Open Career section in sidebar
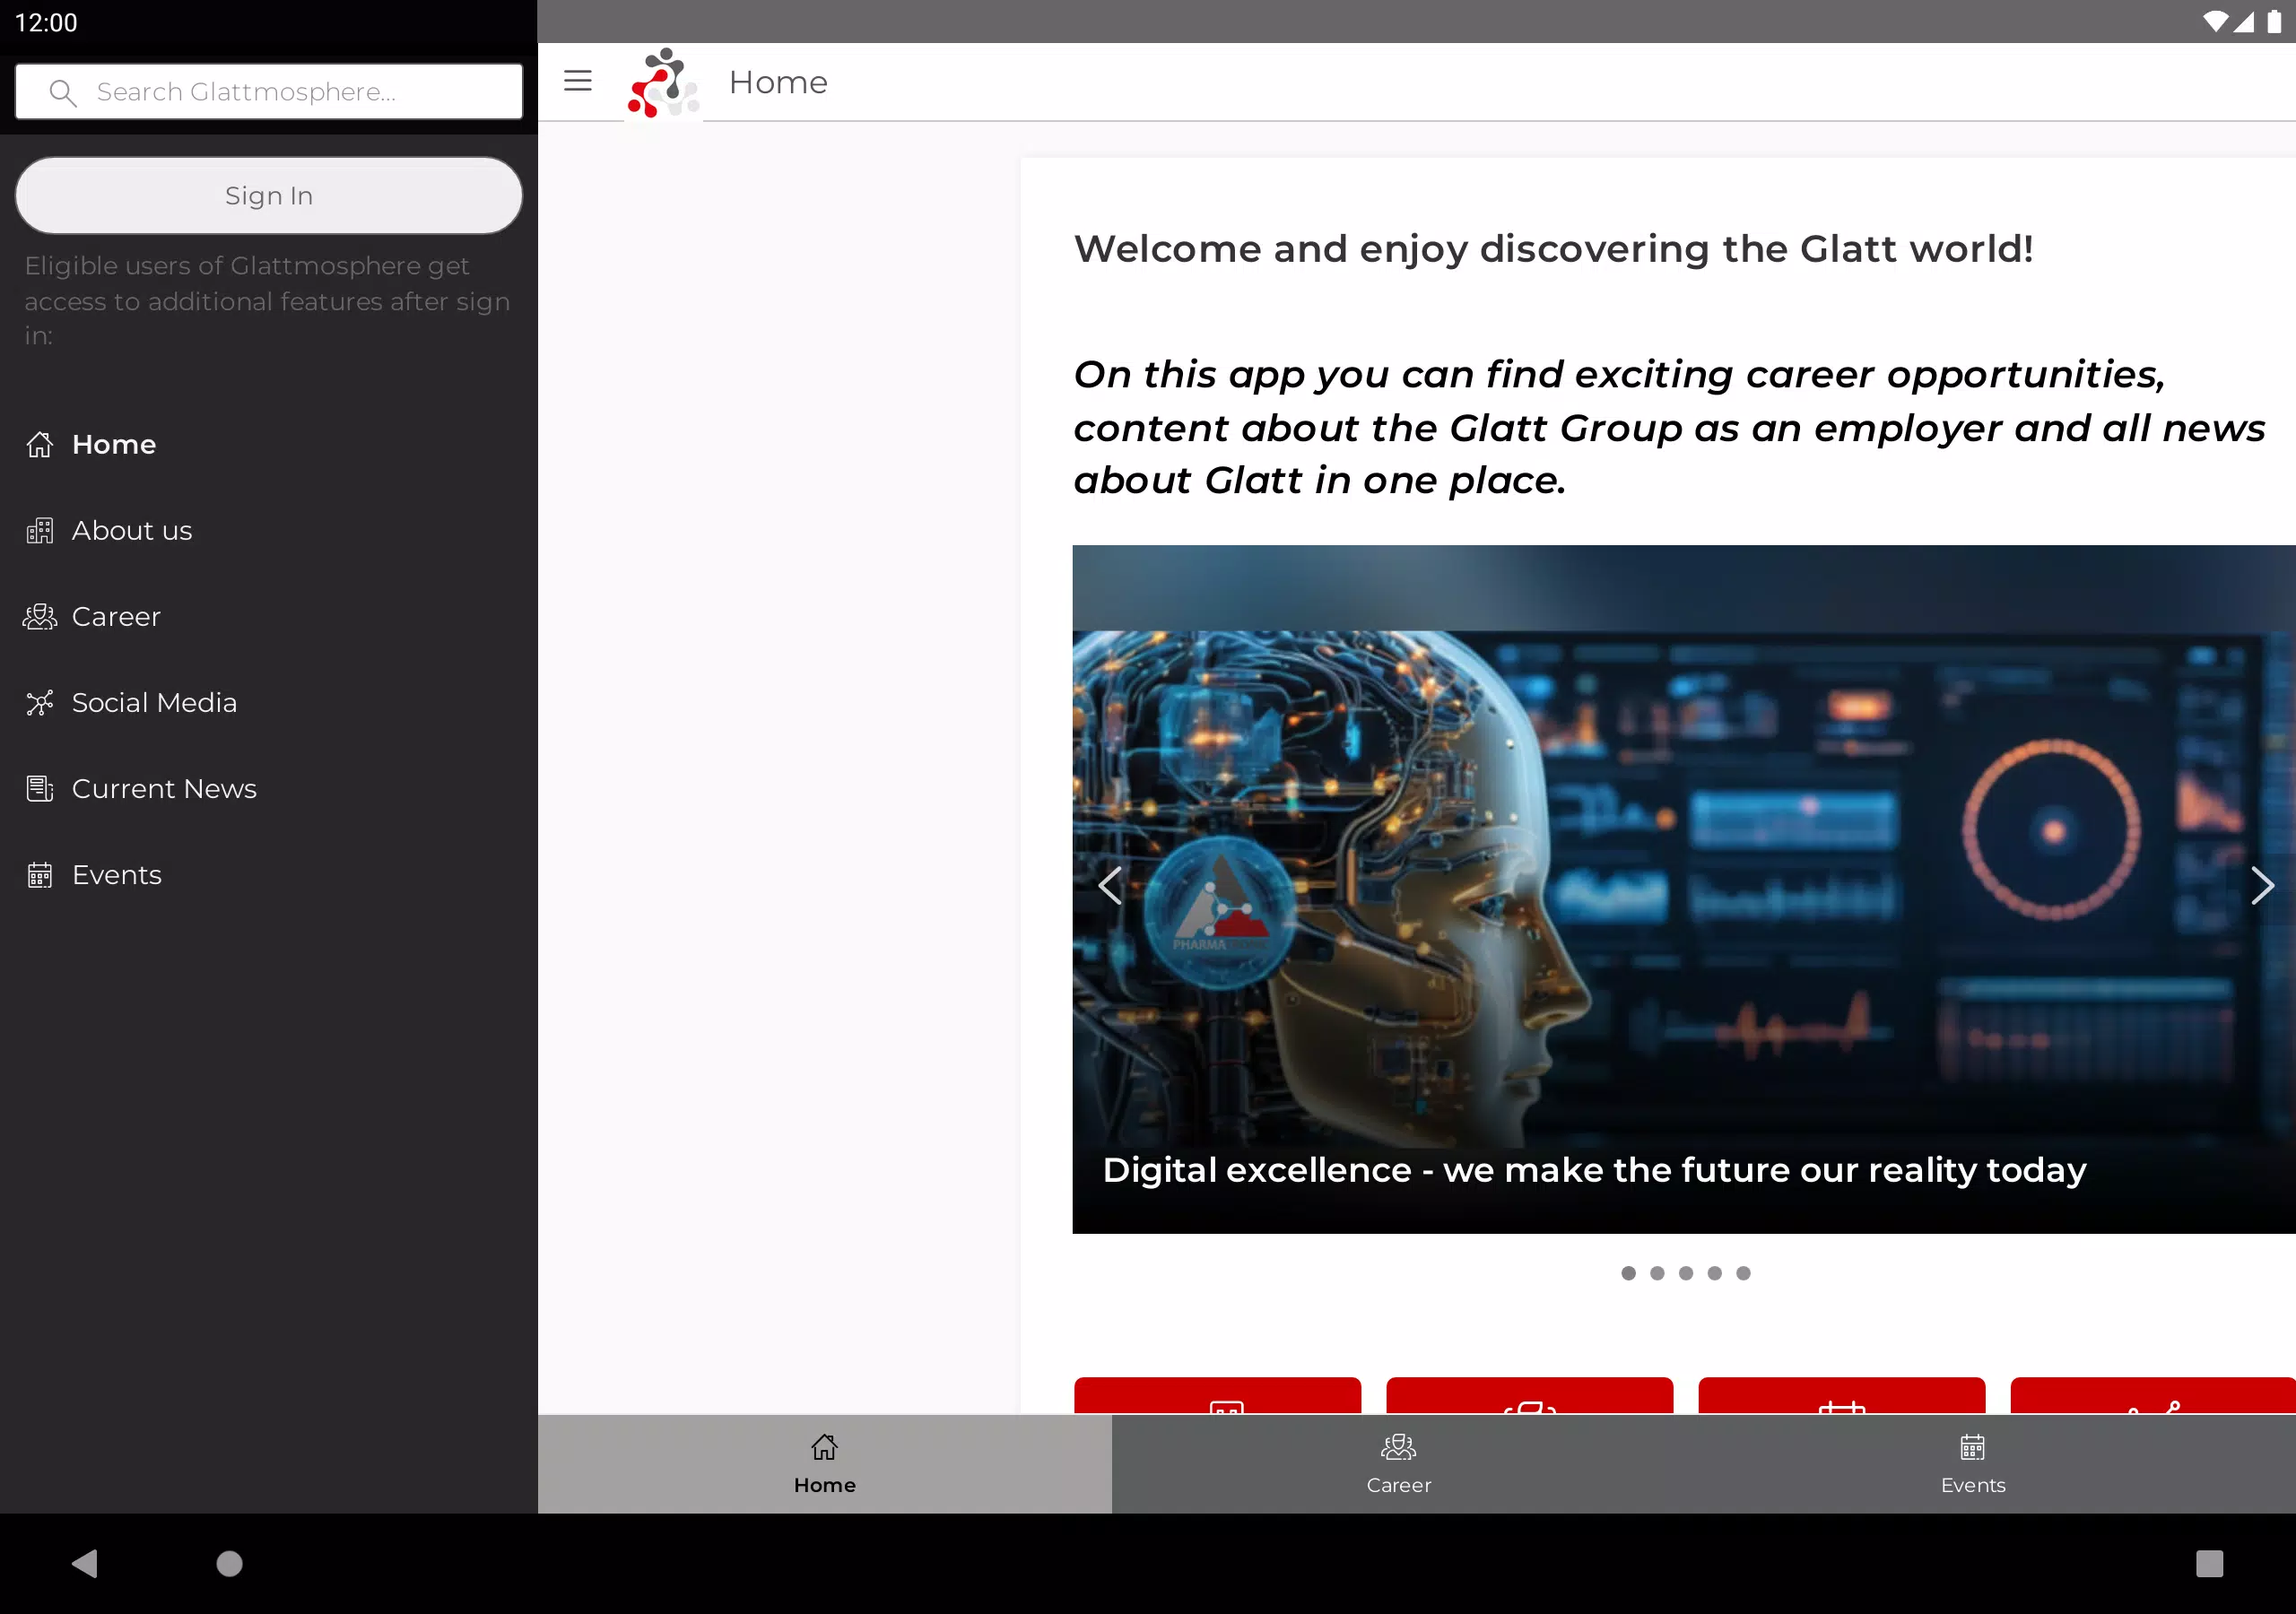The width and height of the screenshot is (2296, 1614). [x=115, y=616]
